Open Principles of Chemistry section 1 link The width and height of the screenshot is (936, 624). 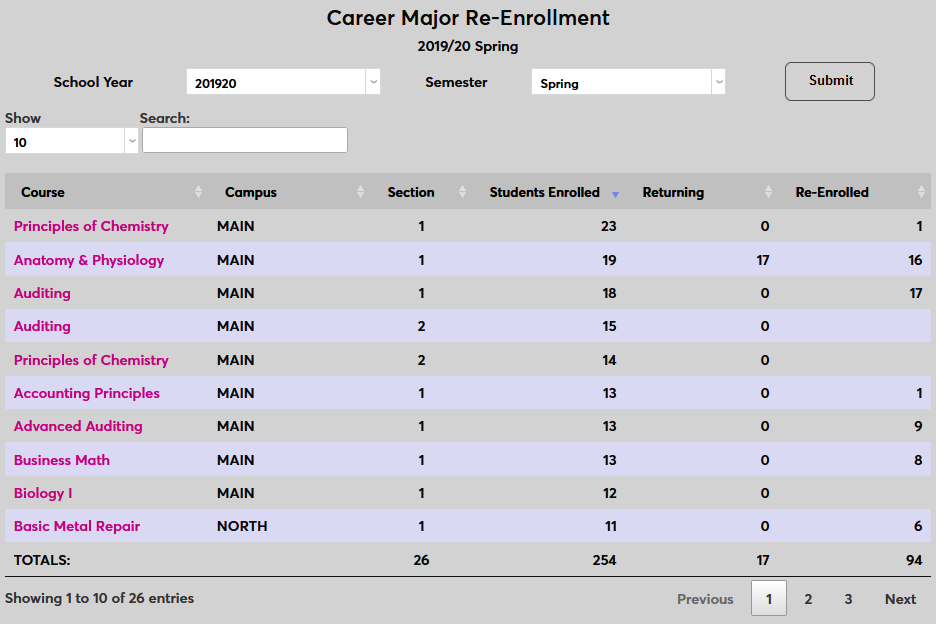pyautogui.click(x=91, y=226)
